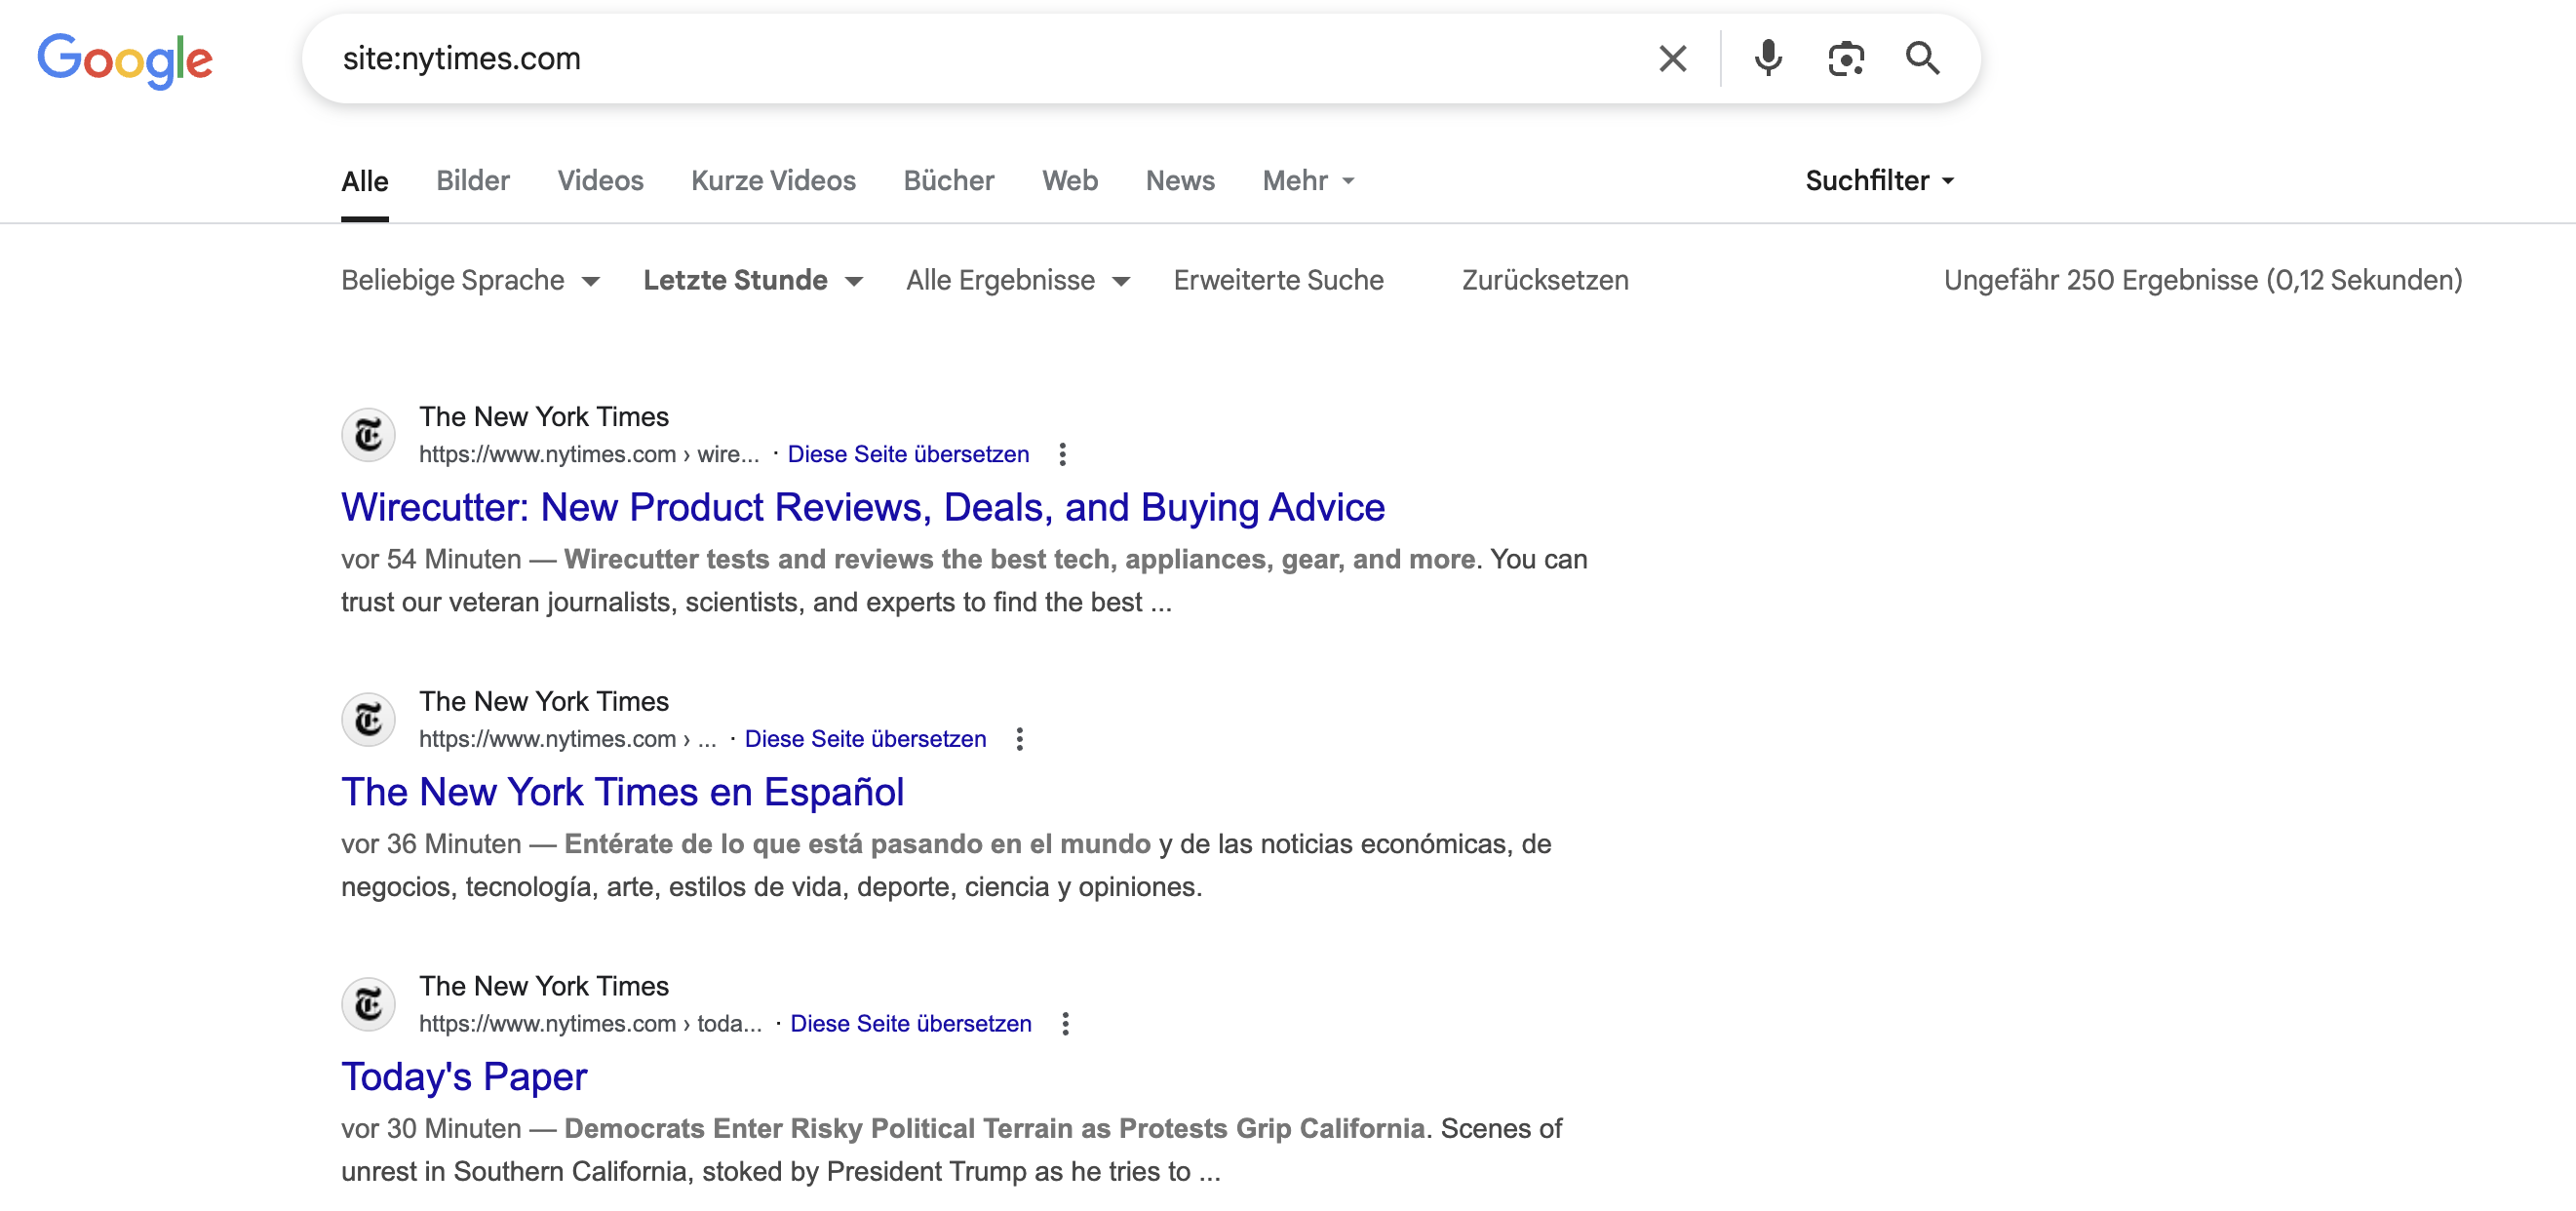Switch to the Bilder tab
The height and width of the screenshot is (1211, 2576).
pyautogui.click(x=472, y=181)
